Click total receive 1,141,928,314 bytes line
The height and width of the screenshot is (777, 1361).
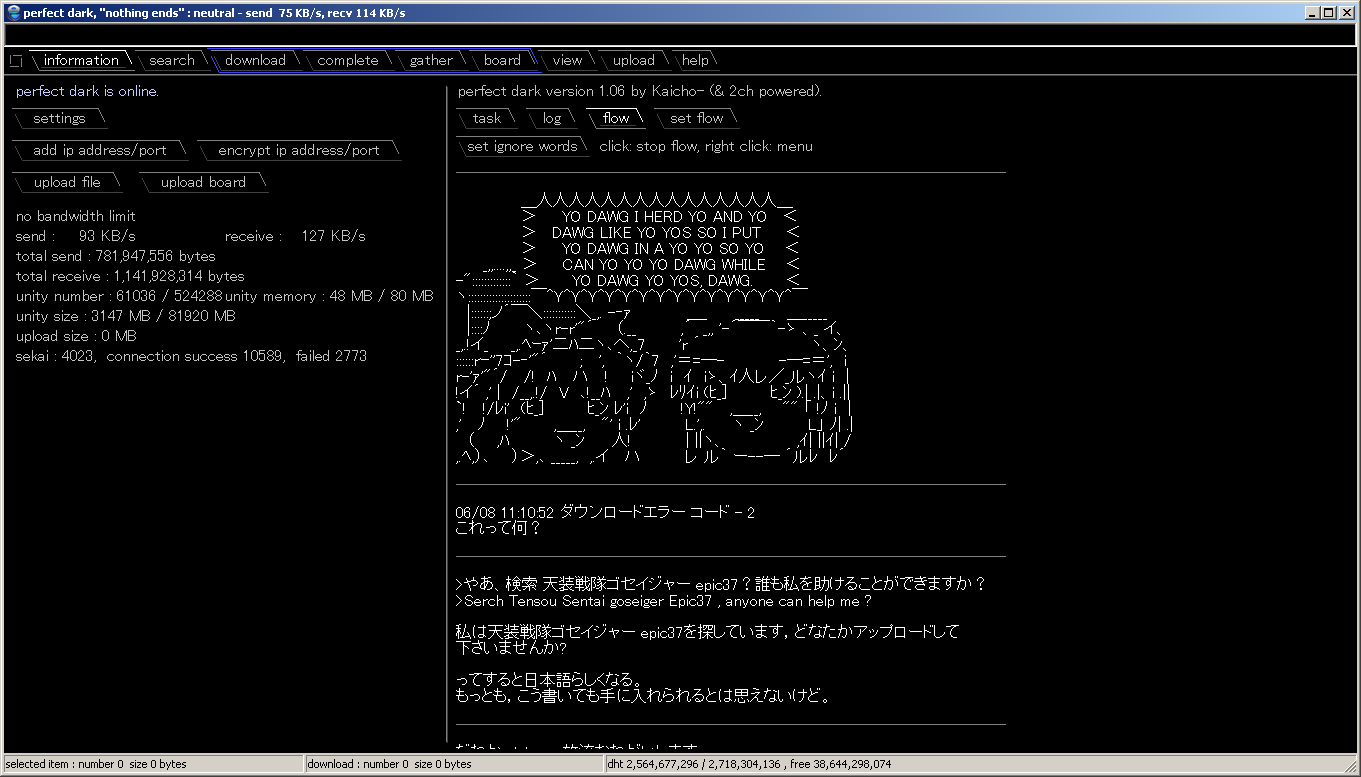pyautogui.click(x=130, y=276)
